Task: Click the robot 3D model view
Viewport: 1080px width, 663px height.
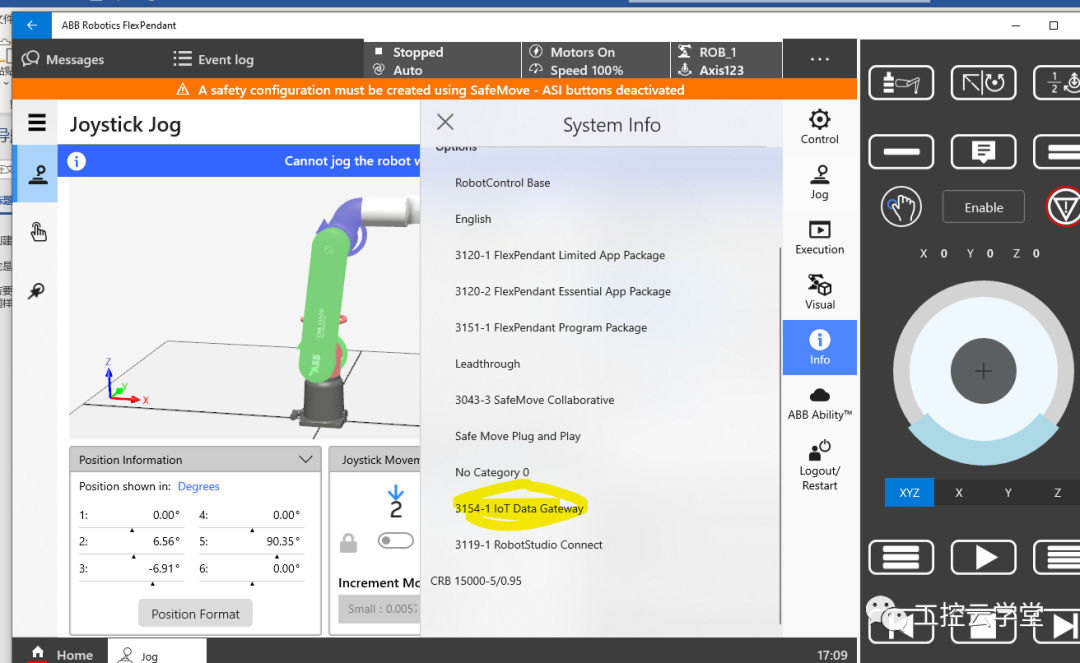Action: coord(245,308)
